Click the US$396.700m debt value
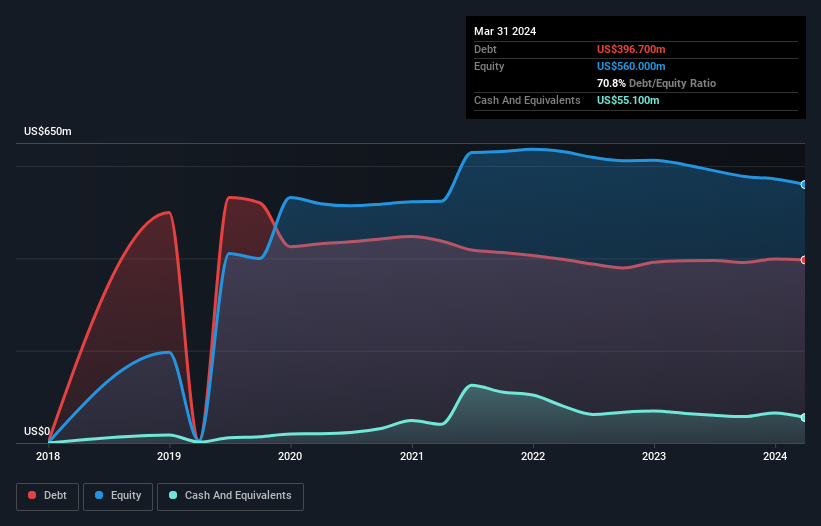 pos(631,49)
